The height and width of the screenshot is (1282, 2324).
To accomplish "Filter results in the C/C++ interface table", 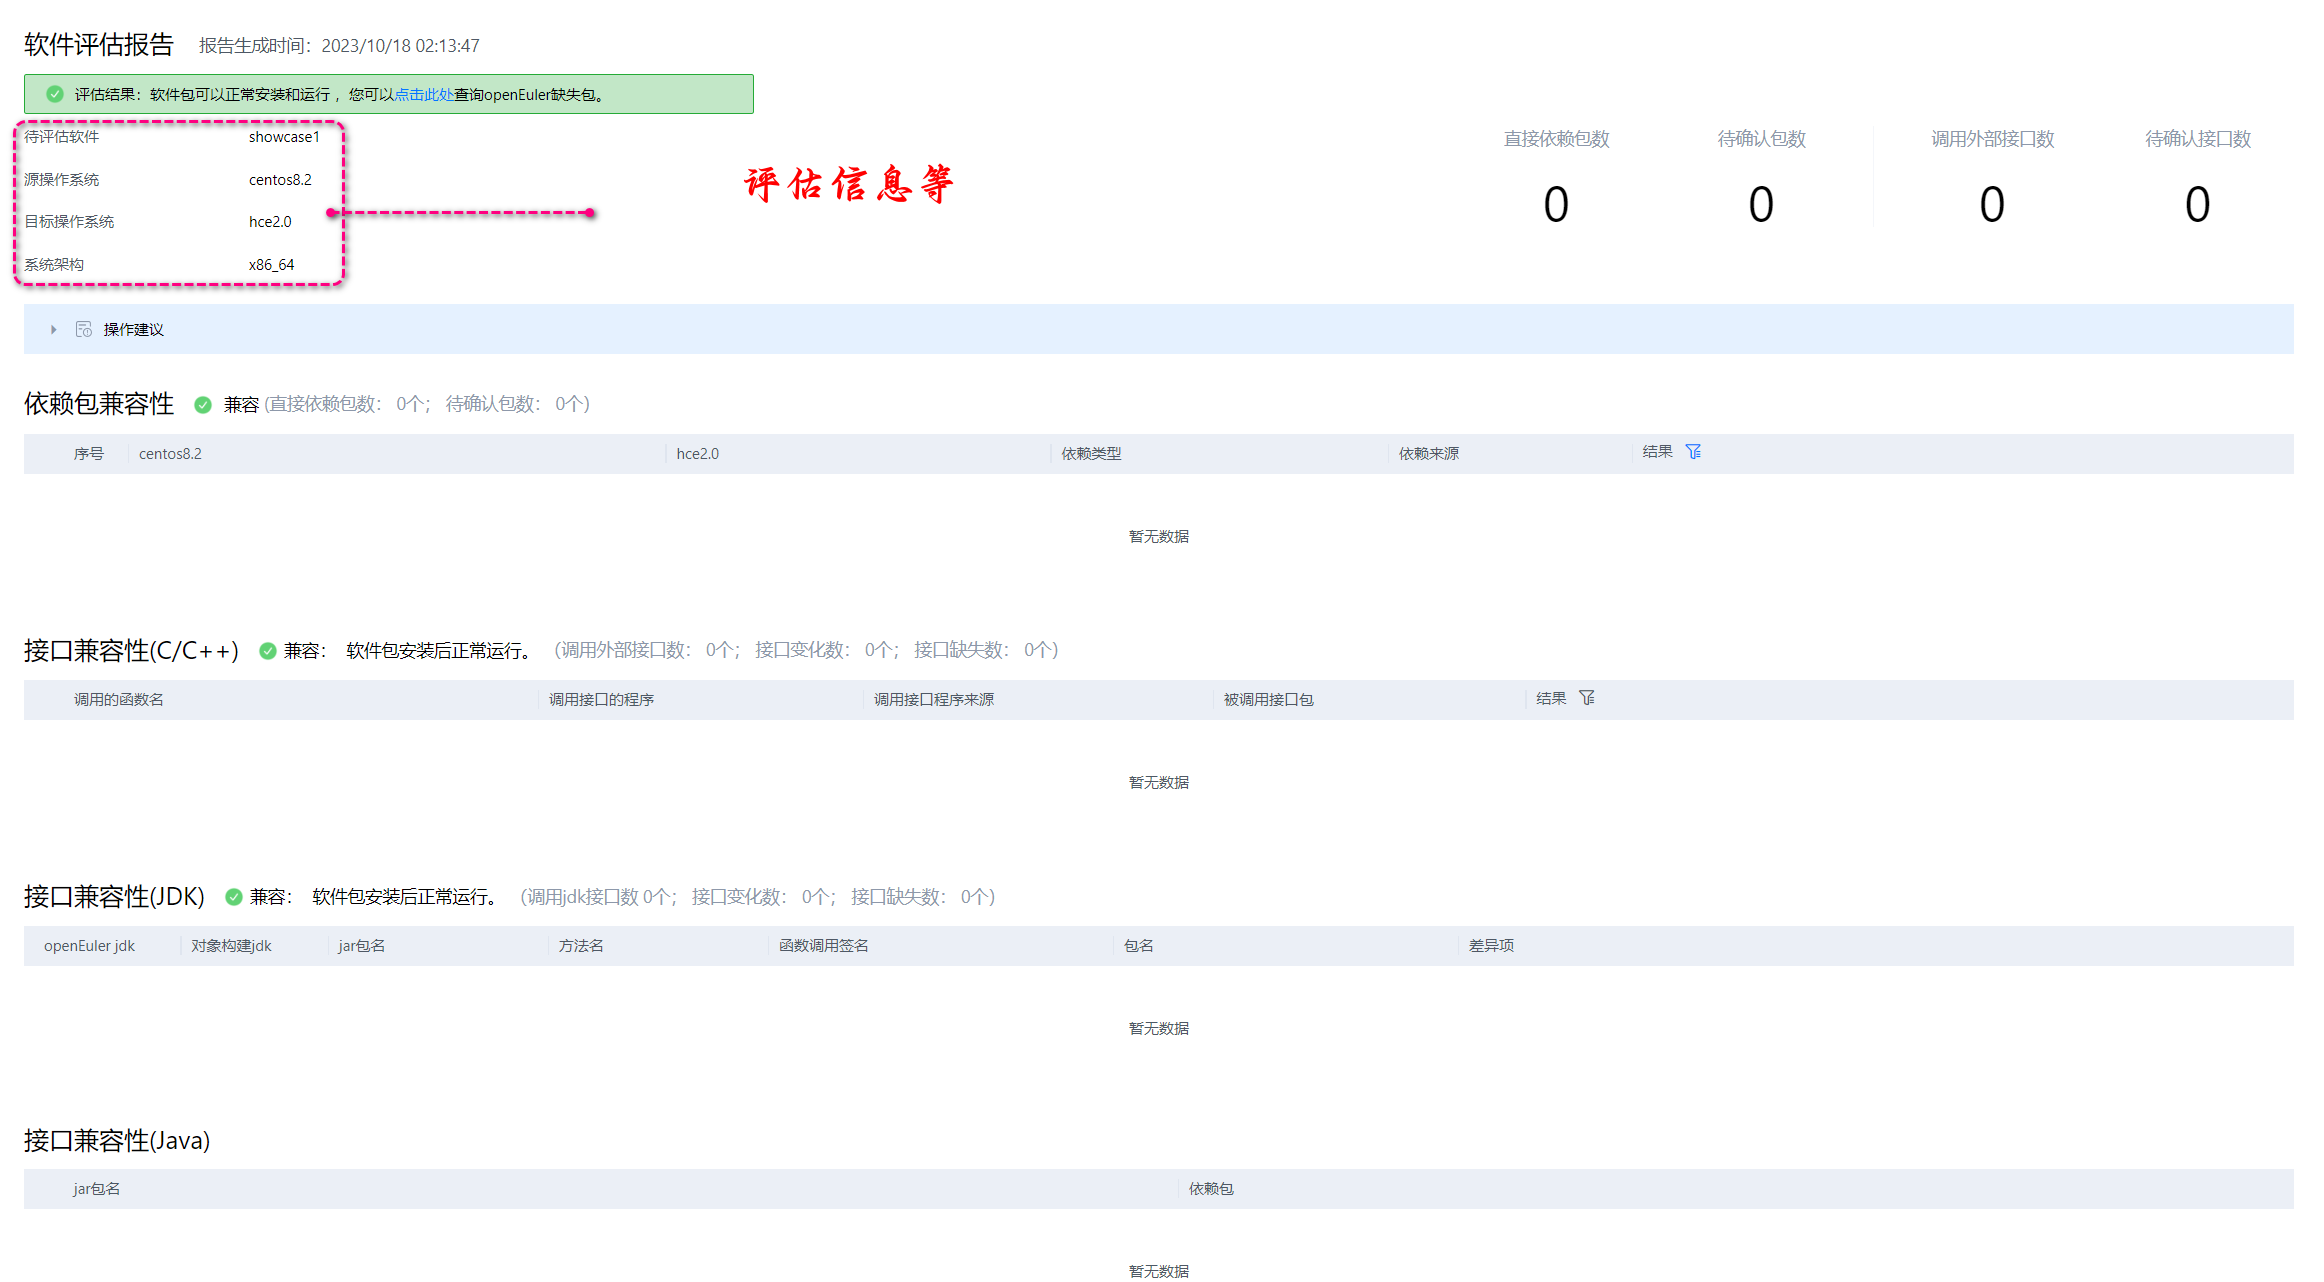I will tap(1587, 698).
